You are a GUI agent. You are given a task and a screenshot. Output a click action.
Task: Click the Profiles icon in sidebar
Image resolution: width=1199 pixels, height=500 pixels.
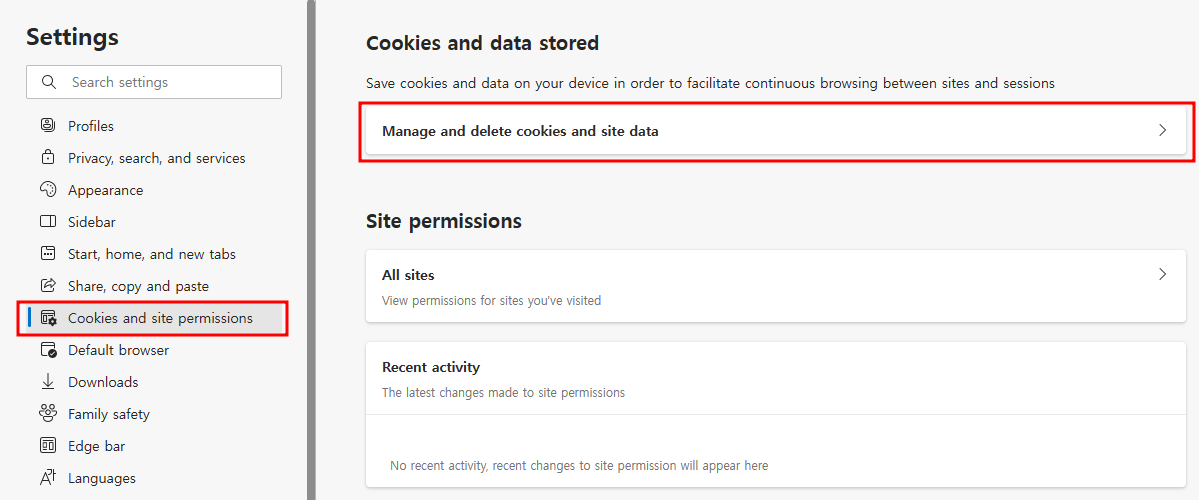(48, 125)
